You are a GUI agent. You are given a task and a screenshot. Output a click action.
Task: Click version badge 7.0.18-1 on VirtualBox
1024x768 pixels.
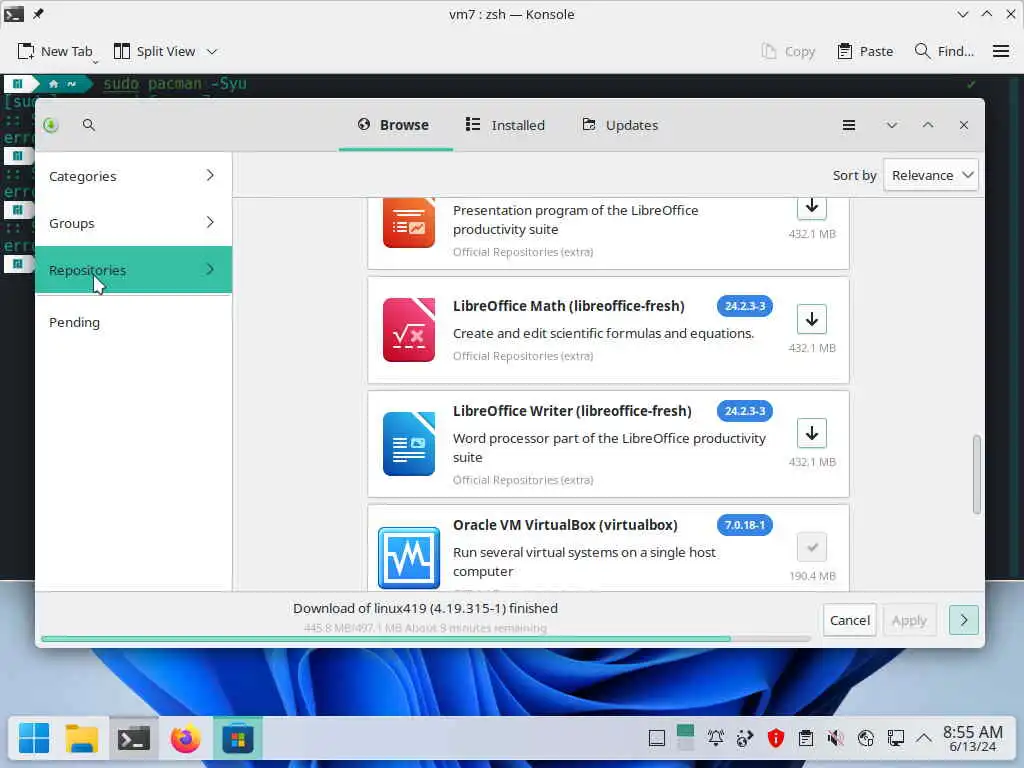point(744,524)
